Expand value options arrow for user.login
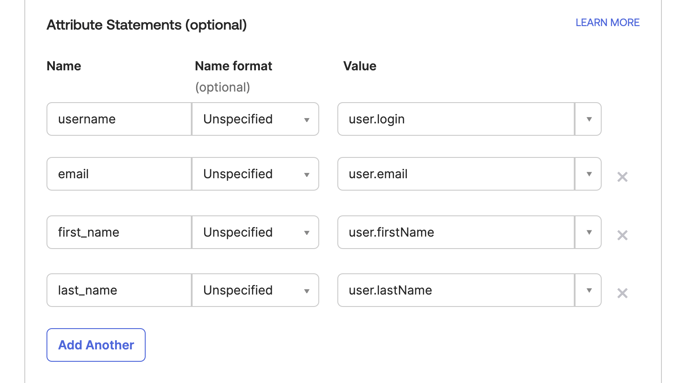Screen dimensions: 688x383 588,119
